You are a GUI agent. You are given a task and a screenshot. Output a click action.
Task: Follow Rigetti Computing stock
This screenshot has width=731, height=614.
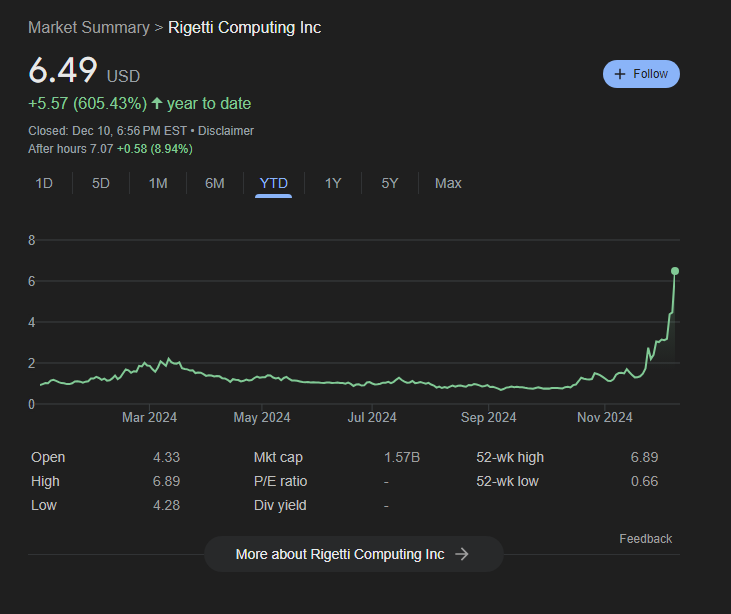(641, 74)
